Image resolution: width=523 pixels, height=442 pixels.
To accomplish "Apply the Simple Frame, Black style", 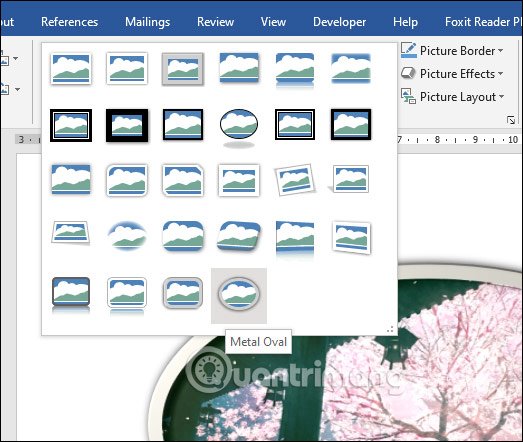I will [x=183, y=125].
